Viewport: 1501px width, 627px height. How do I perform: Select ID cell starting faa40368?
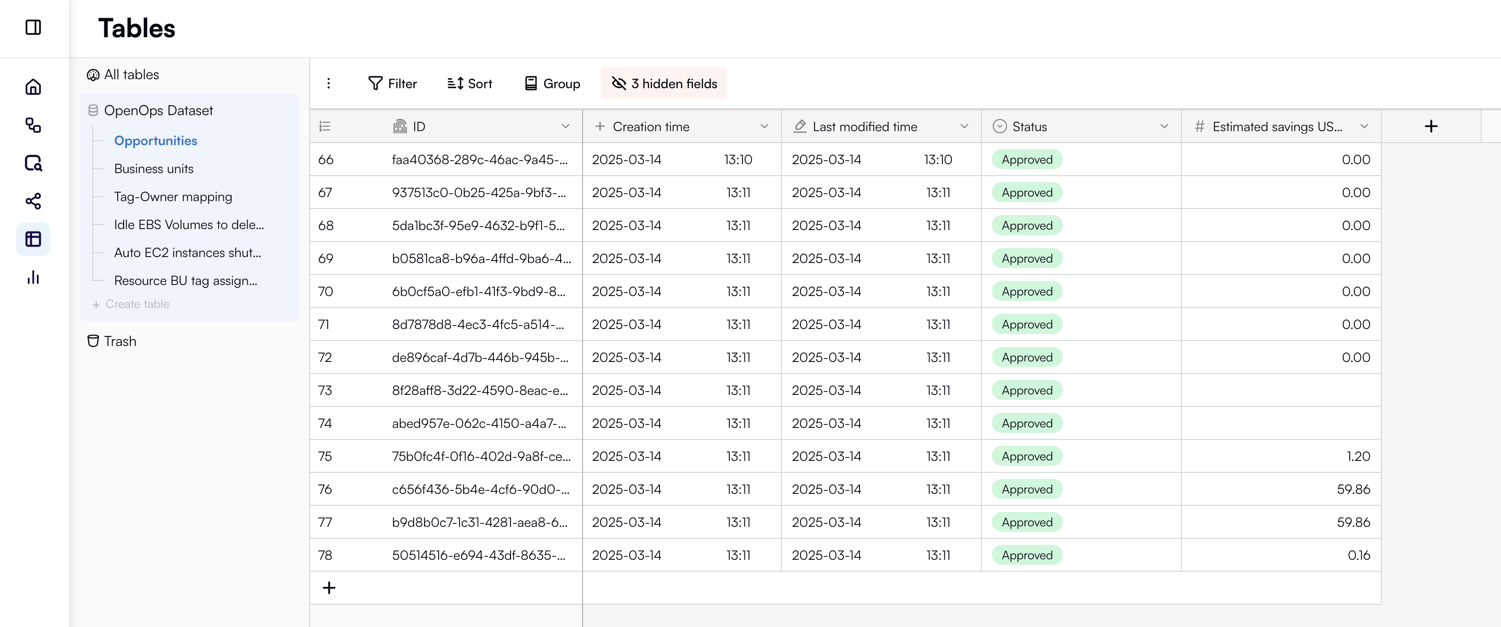point(481,160)
